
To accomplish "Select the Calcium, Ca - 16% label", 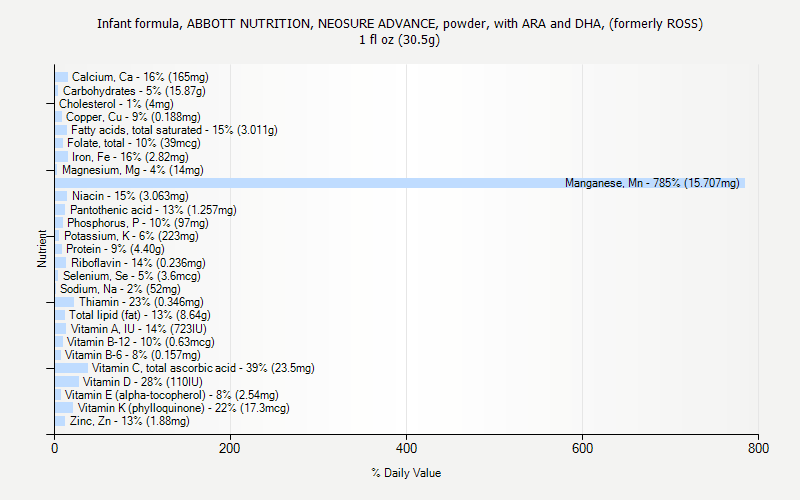I will pos(140,77).
